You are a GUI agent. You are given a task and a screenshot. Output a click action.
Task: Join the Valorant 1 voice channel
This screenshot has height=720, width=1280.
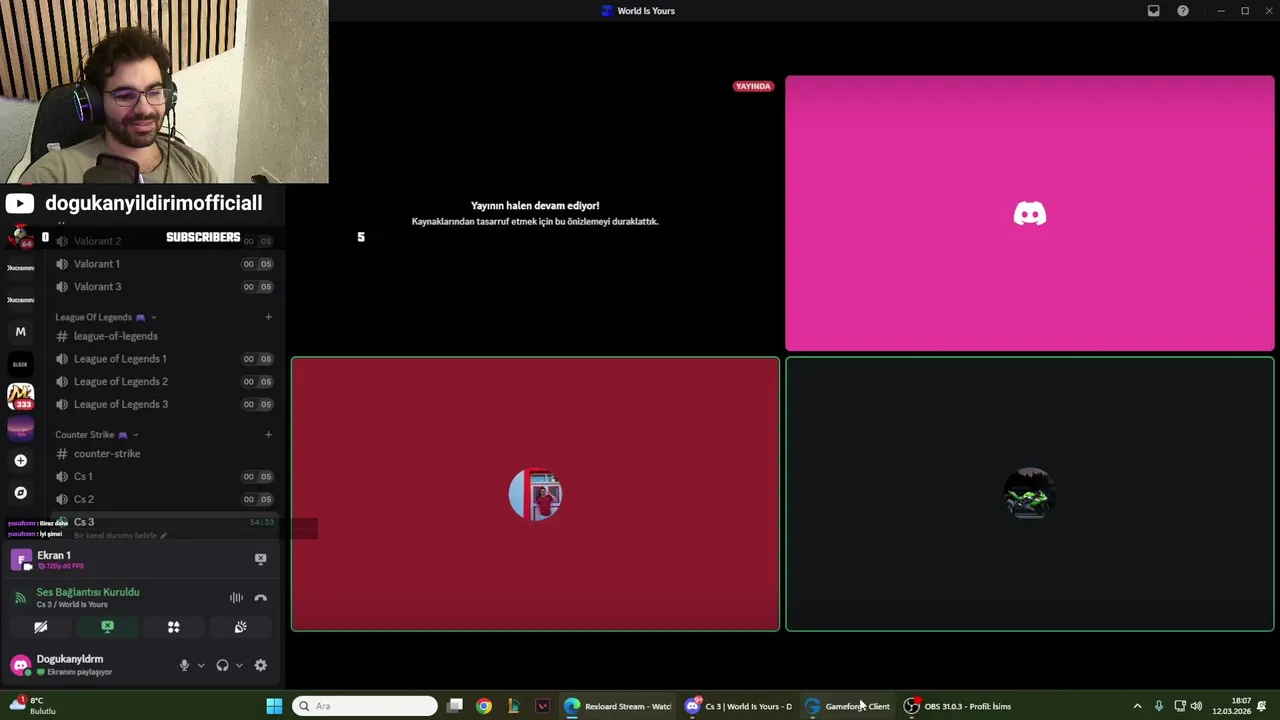(165, 264)
